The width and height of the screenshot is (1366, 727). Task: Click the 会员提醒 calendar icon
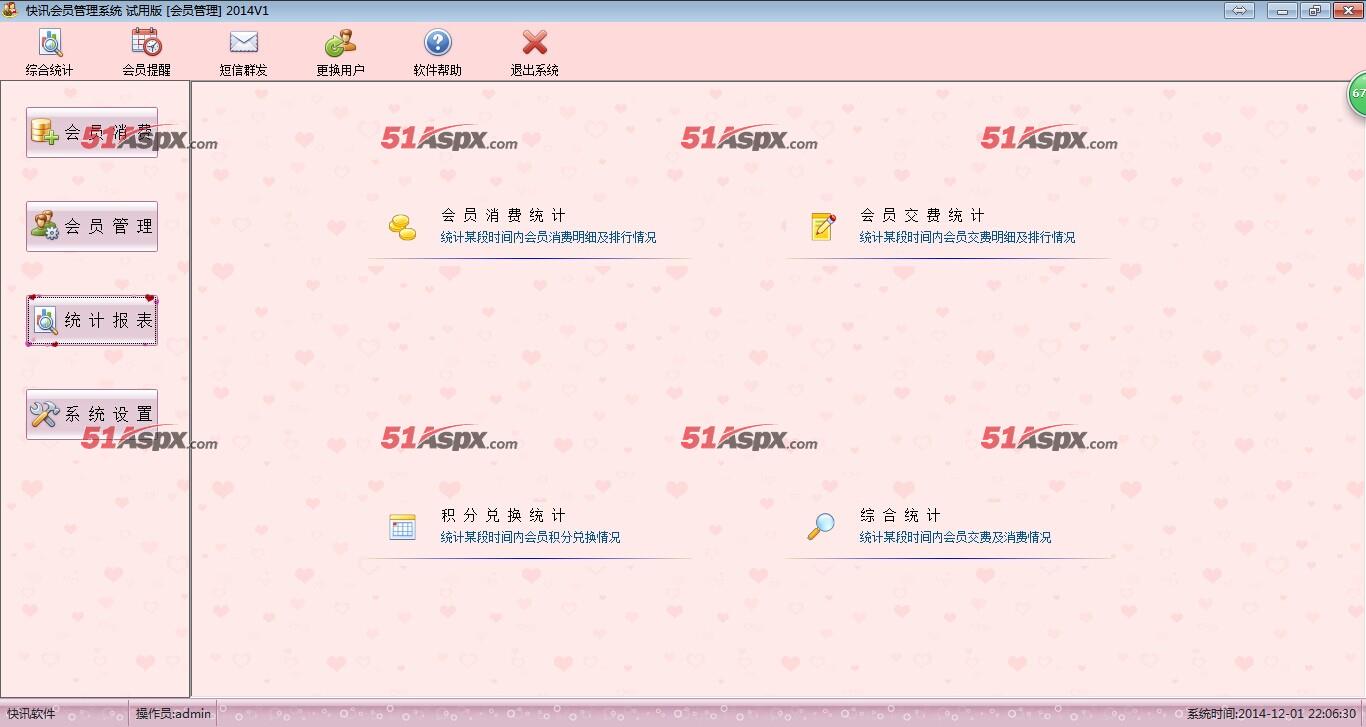click(146, 43)
